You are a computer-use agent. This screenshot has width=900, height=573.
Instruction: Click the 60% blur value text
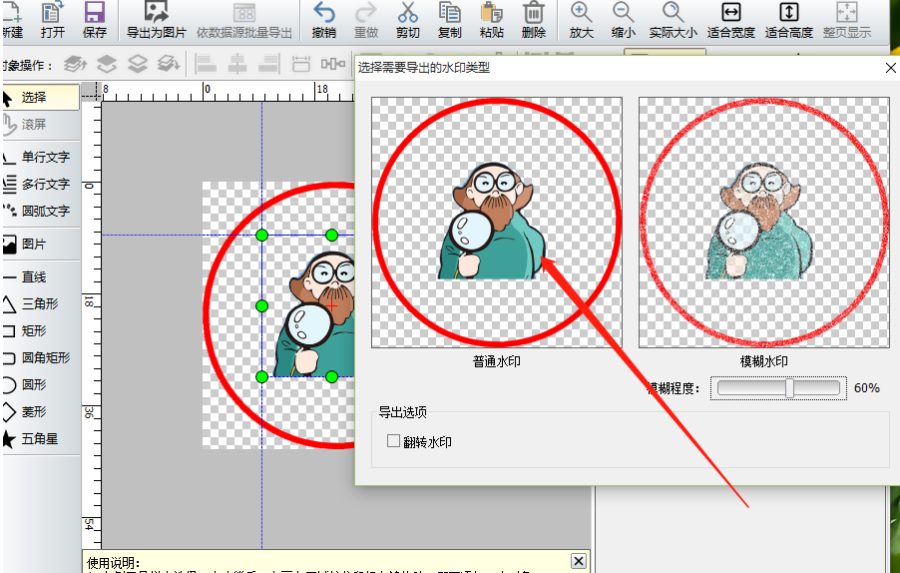tap(867, 388)
